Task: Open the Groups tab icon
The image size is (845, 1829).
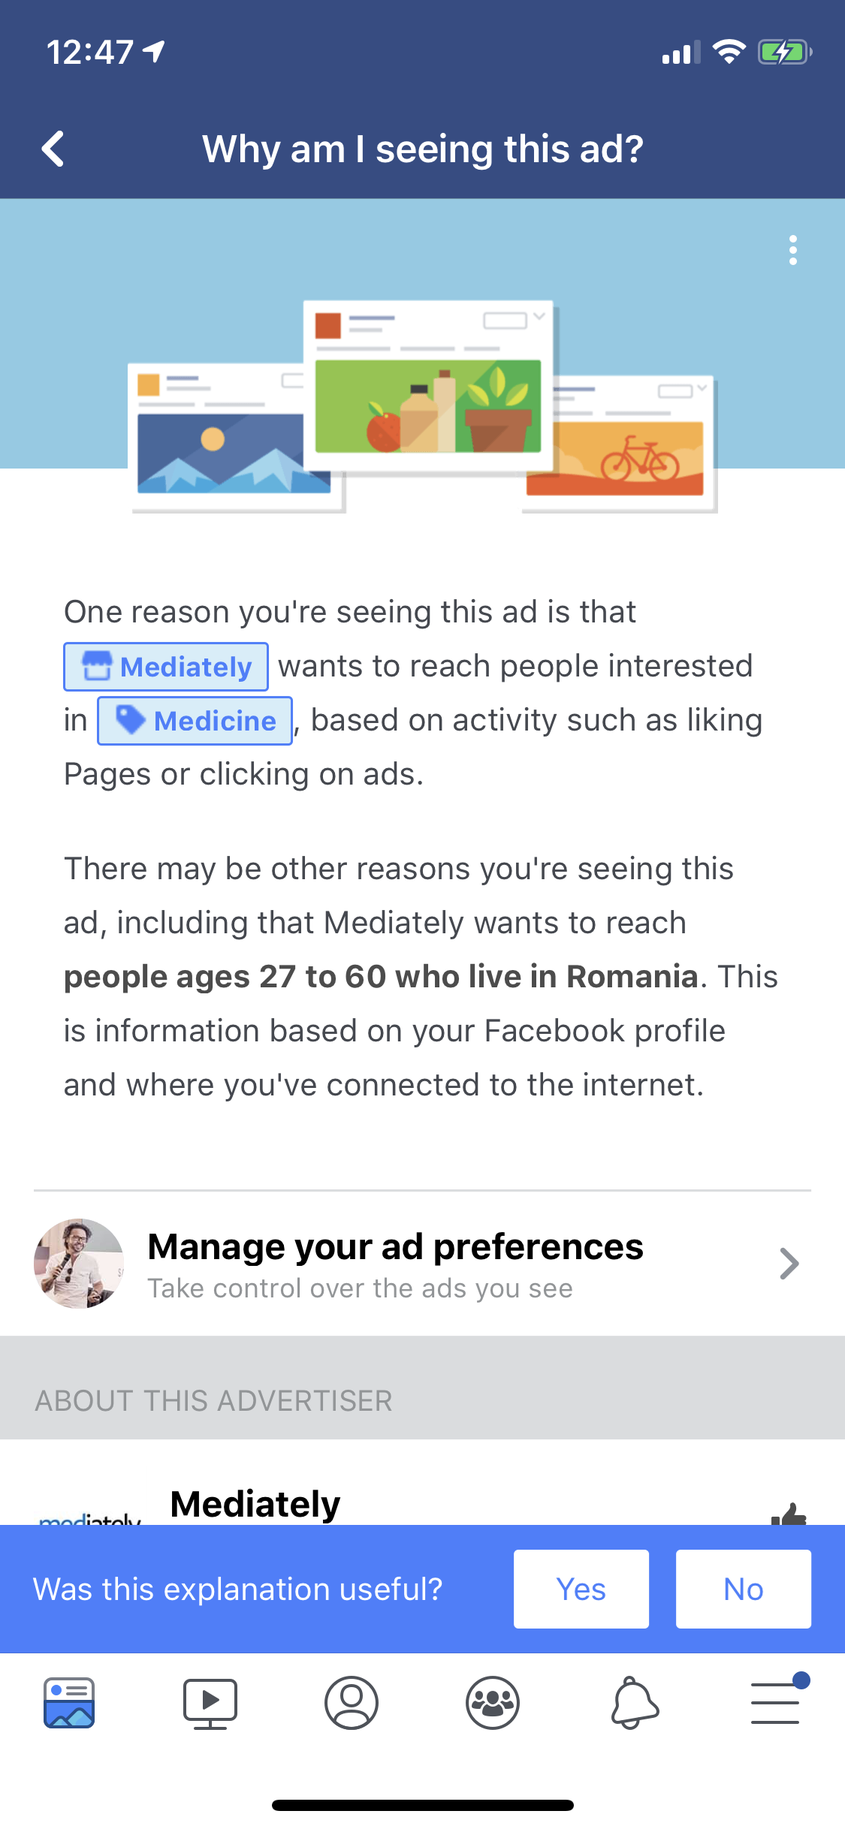Action: pyautogui.click(x=492, y=1702)
